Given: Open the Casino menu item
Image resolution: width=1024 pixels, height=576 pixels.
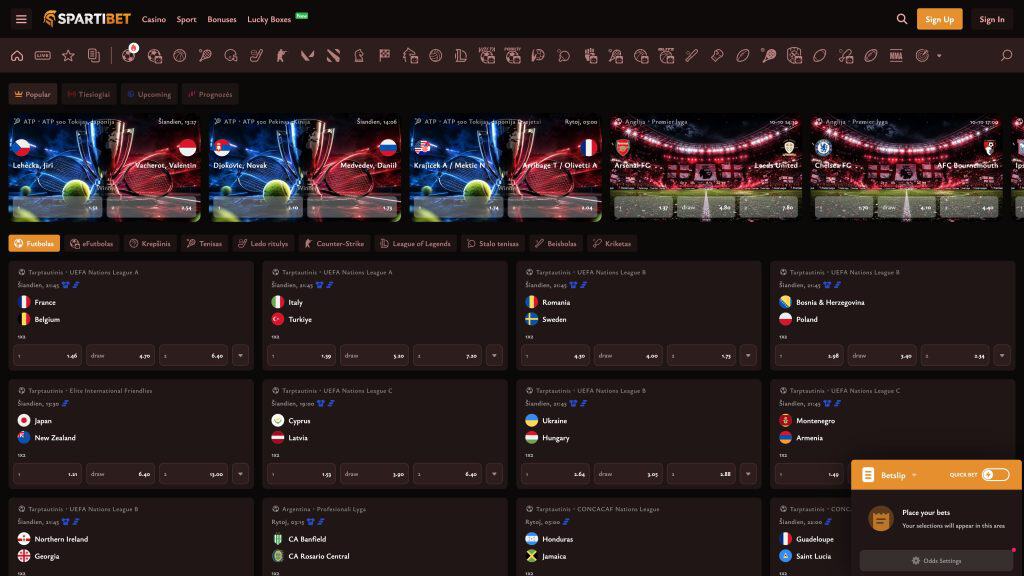Looking at the screenshot, I should pos(153,20).
